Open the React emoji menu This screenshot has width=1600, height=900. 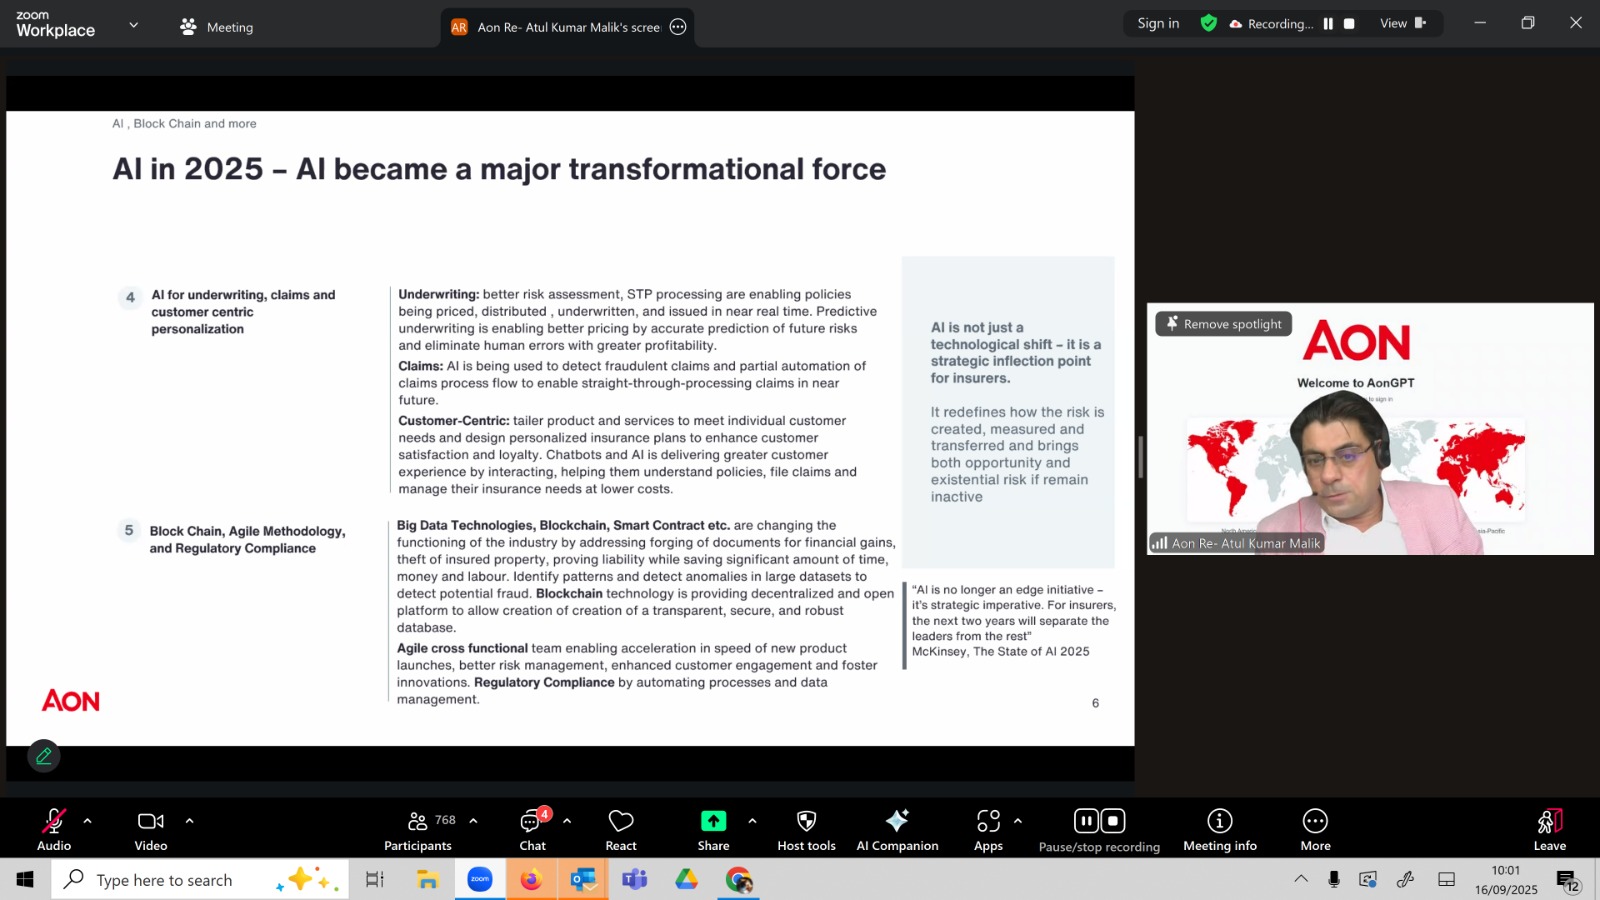621,829
